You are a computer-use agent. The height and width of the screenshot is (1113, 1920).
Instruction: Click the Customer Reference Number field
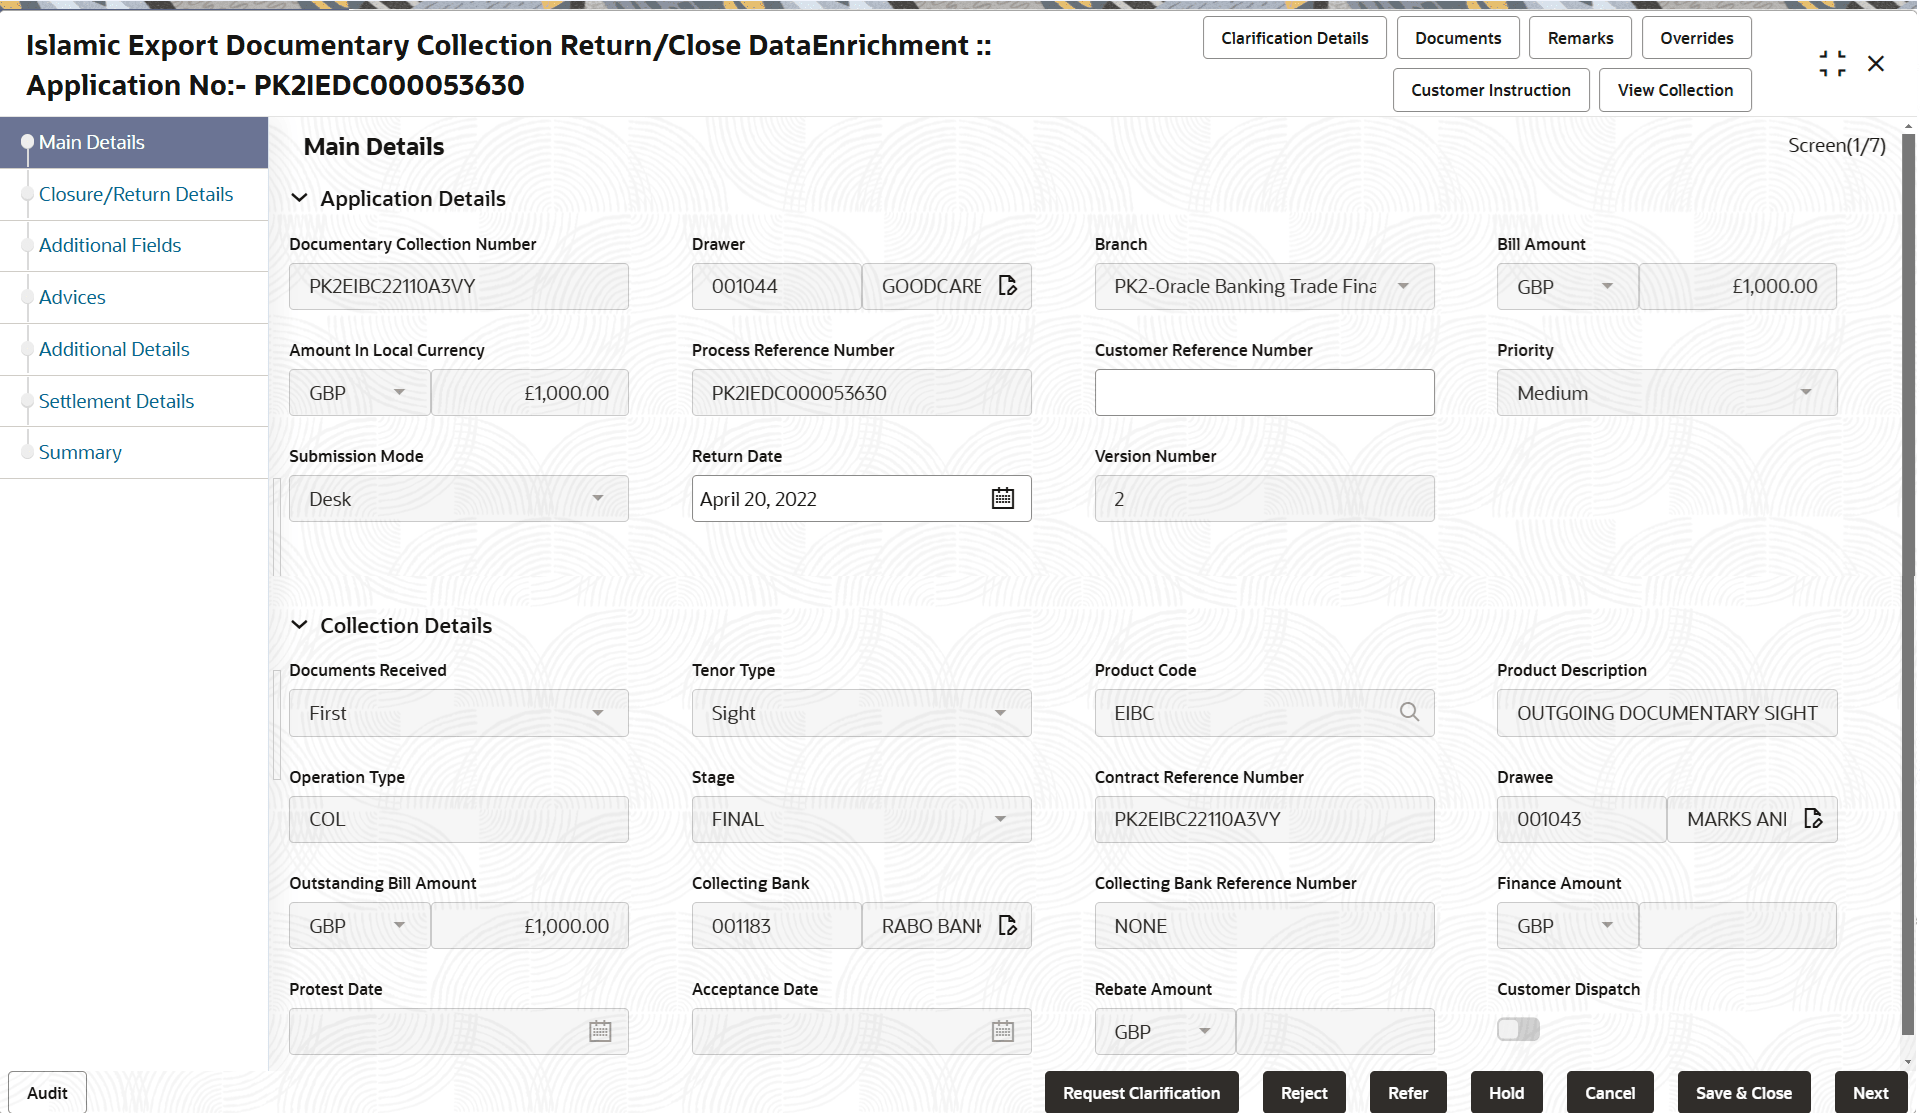click(x=1264, y=392)
